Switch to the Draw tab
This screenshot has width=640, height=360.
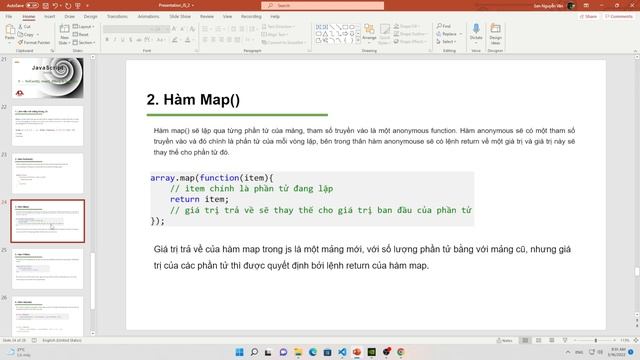pos(69,17)
